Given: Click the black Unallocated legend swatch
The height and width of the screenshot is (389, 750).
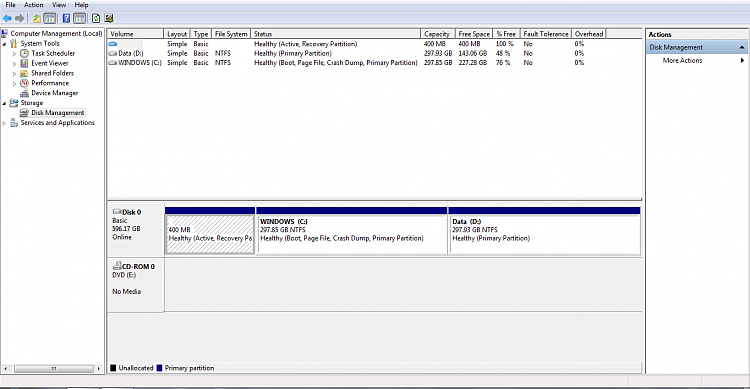Looking at the screenshot, I should tap(113, 368).
